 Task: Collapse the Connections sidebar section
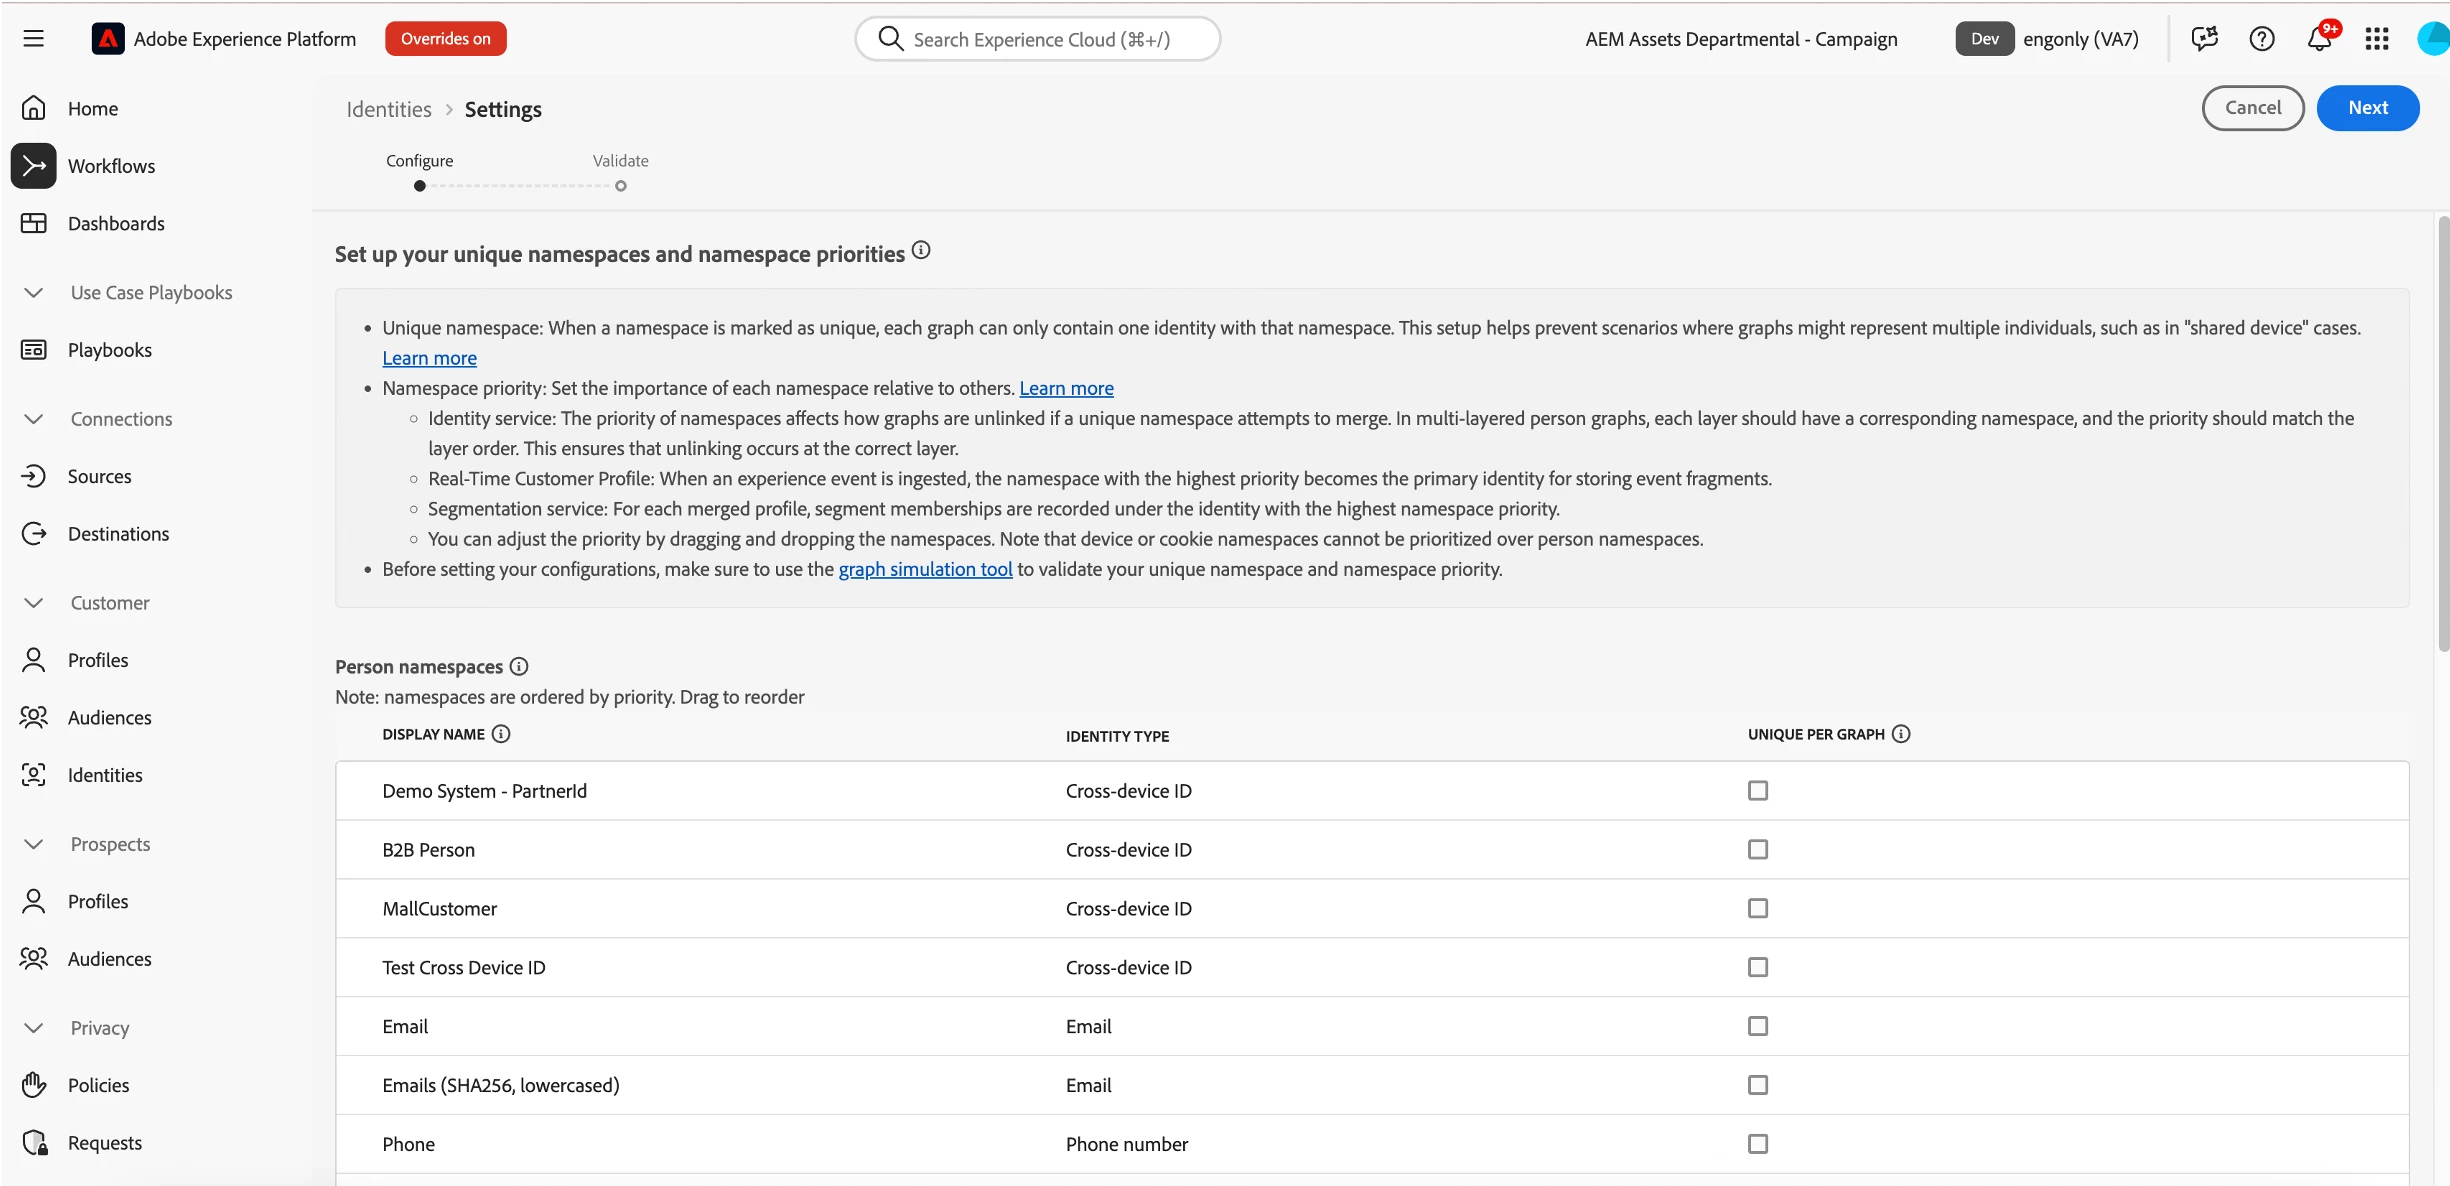tap(33, 419)
